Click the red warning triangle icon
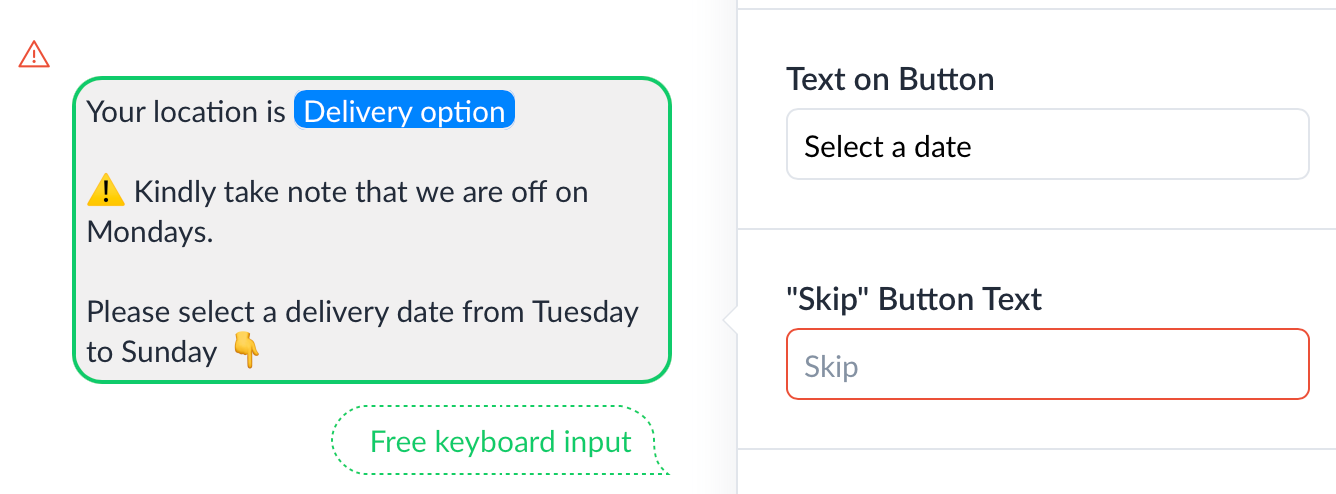Screen dimensions: 1336x494 coord(34,54)
